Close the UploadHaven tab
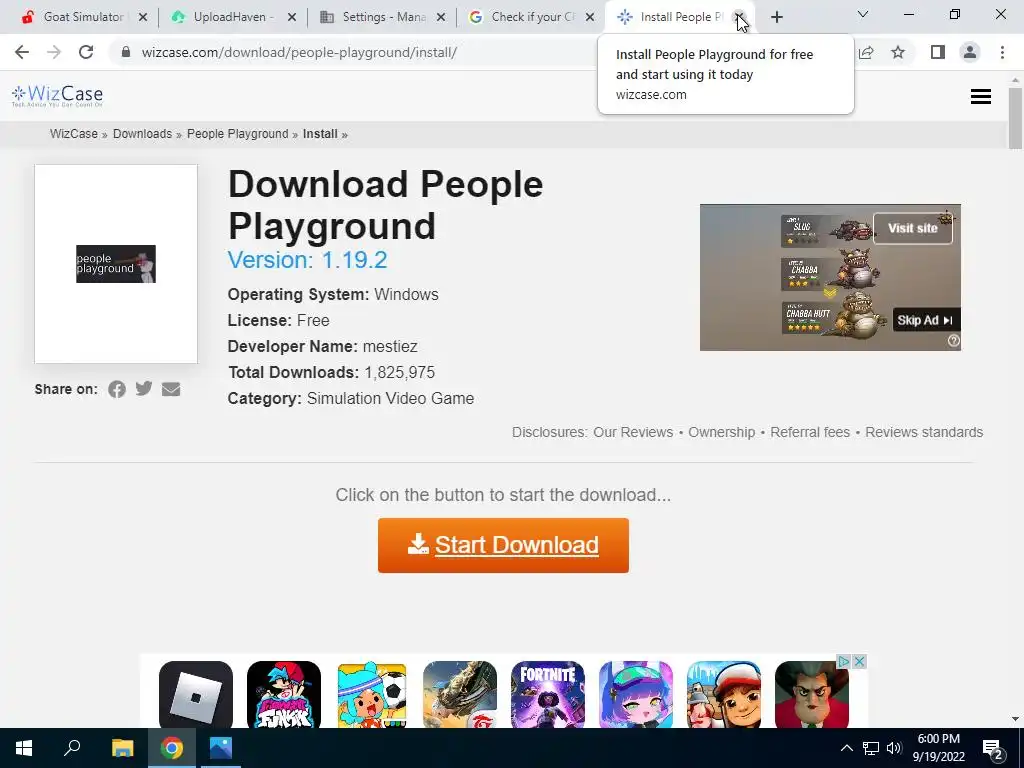1024x768 pixels. point(292,17)
